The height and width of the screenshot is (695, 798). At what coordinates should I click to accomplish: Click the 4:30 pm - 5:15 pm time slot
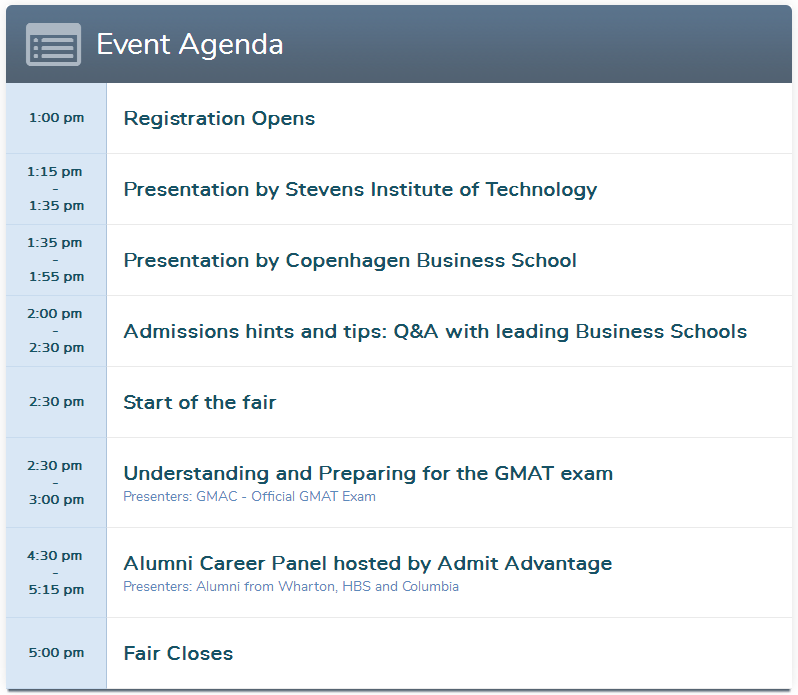(x=56, y=572)
